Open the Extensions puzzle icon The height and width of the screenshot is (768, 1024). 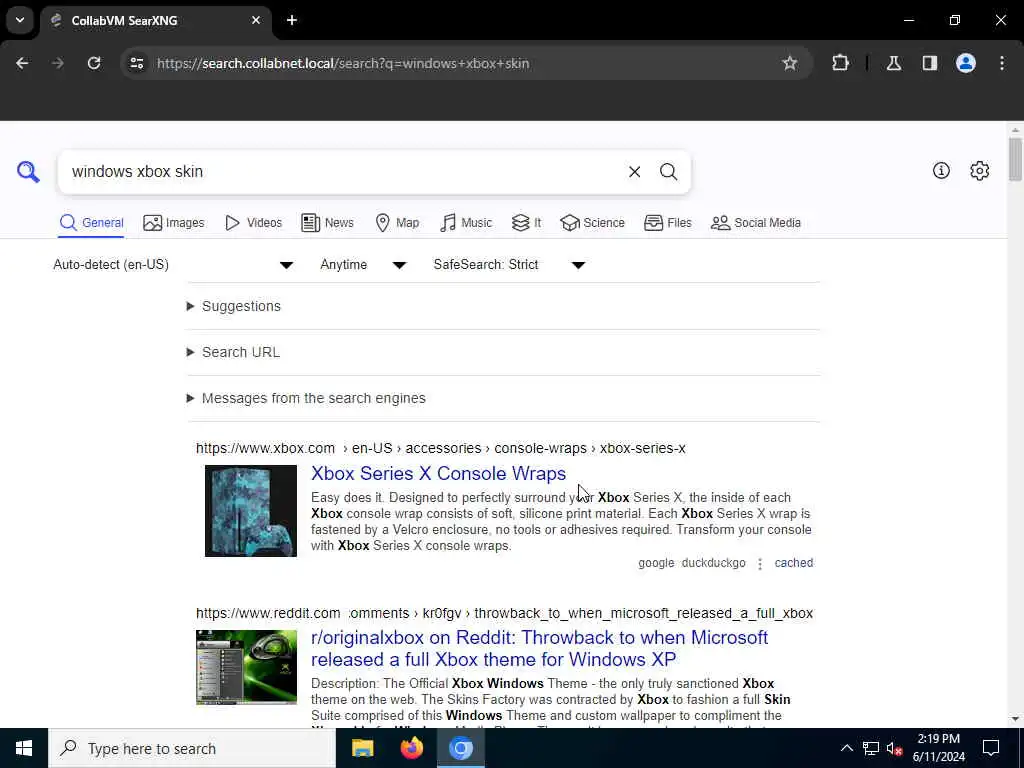[x=840, y=63]
